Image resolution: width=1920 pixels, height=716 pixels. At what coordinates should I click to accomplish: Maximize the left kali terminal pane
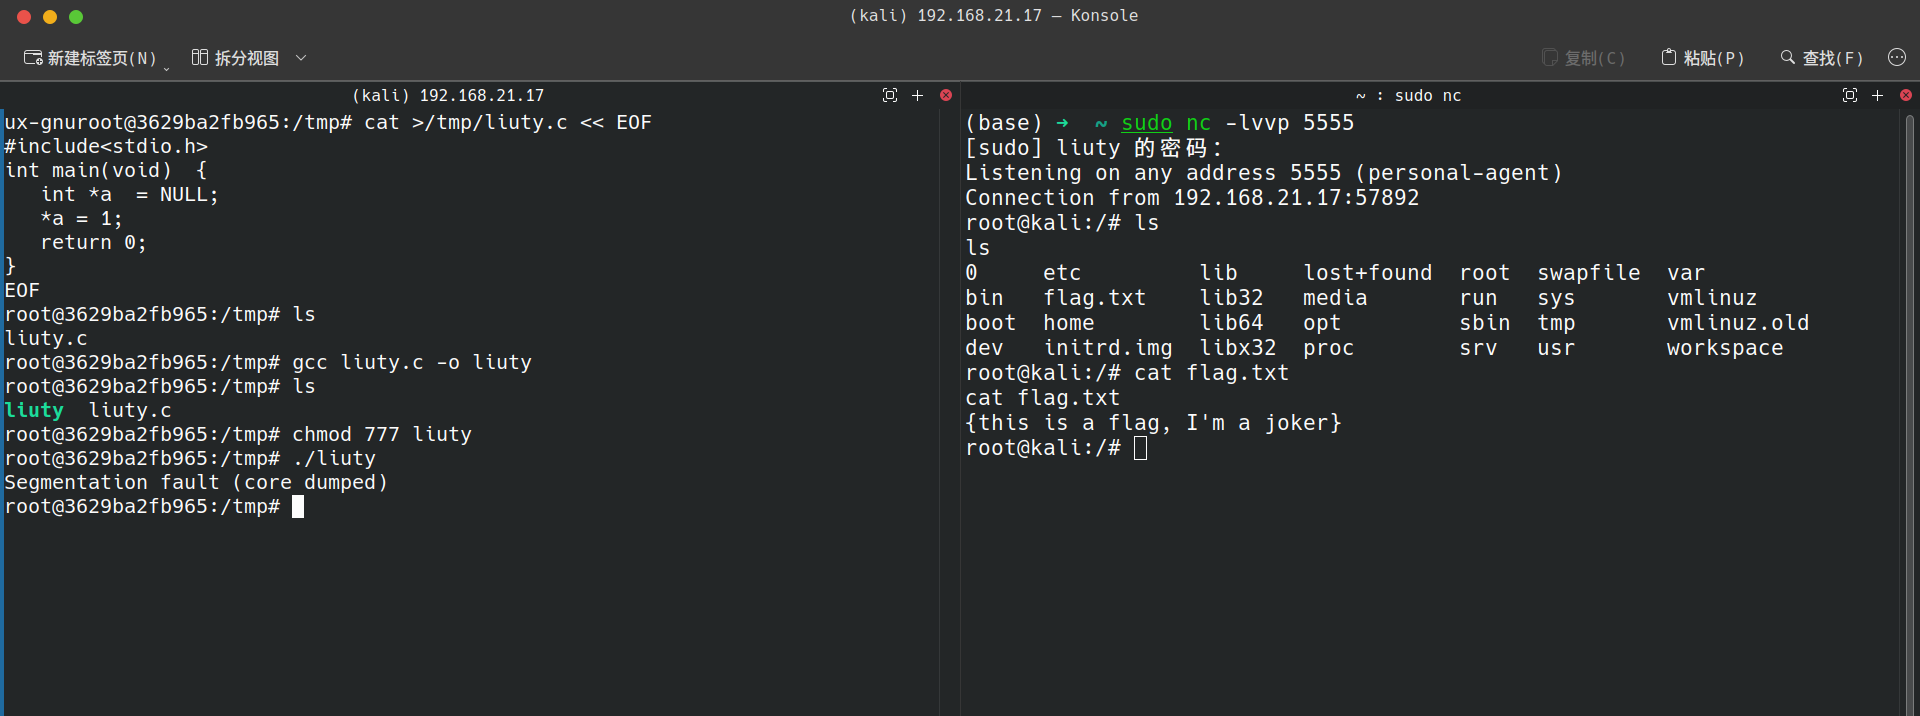(x=890, y=95)
